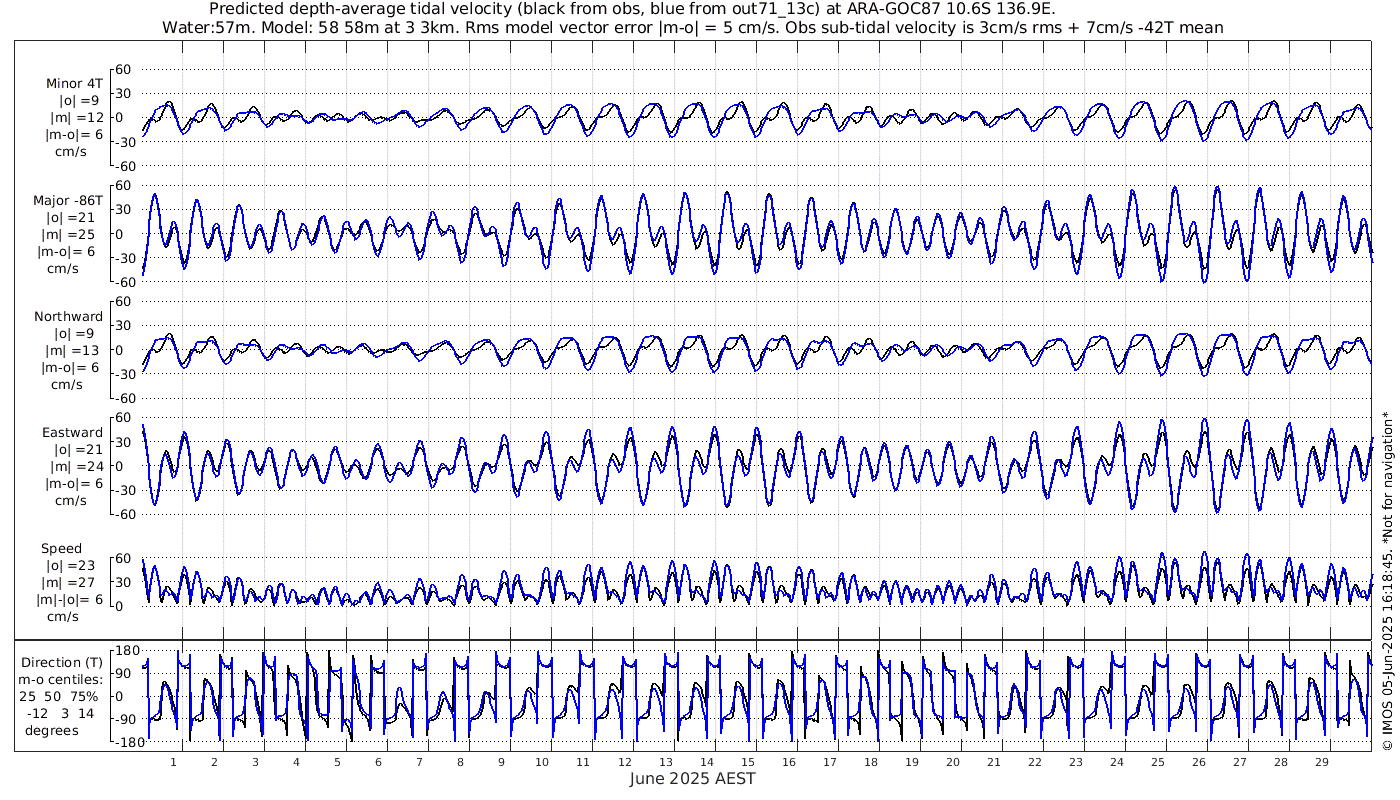
Task: Click '|m| =24' in the Eastward panel
Action: [77, 466]
